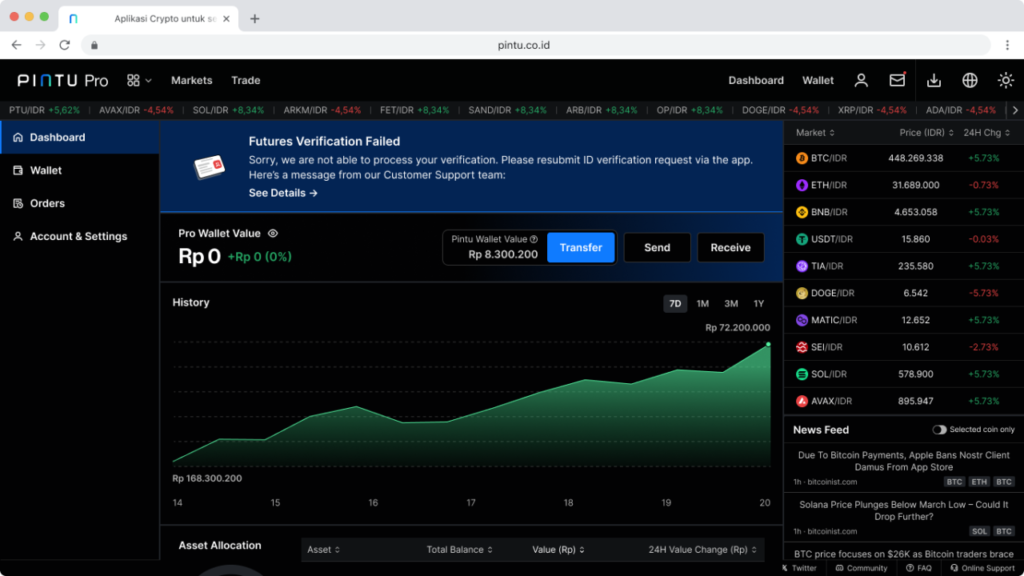Click AVAX coin icon in market list
1024x576 pixels.
click(801, 401)
